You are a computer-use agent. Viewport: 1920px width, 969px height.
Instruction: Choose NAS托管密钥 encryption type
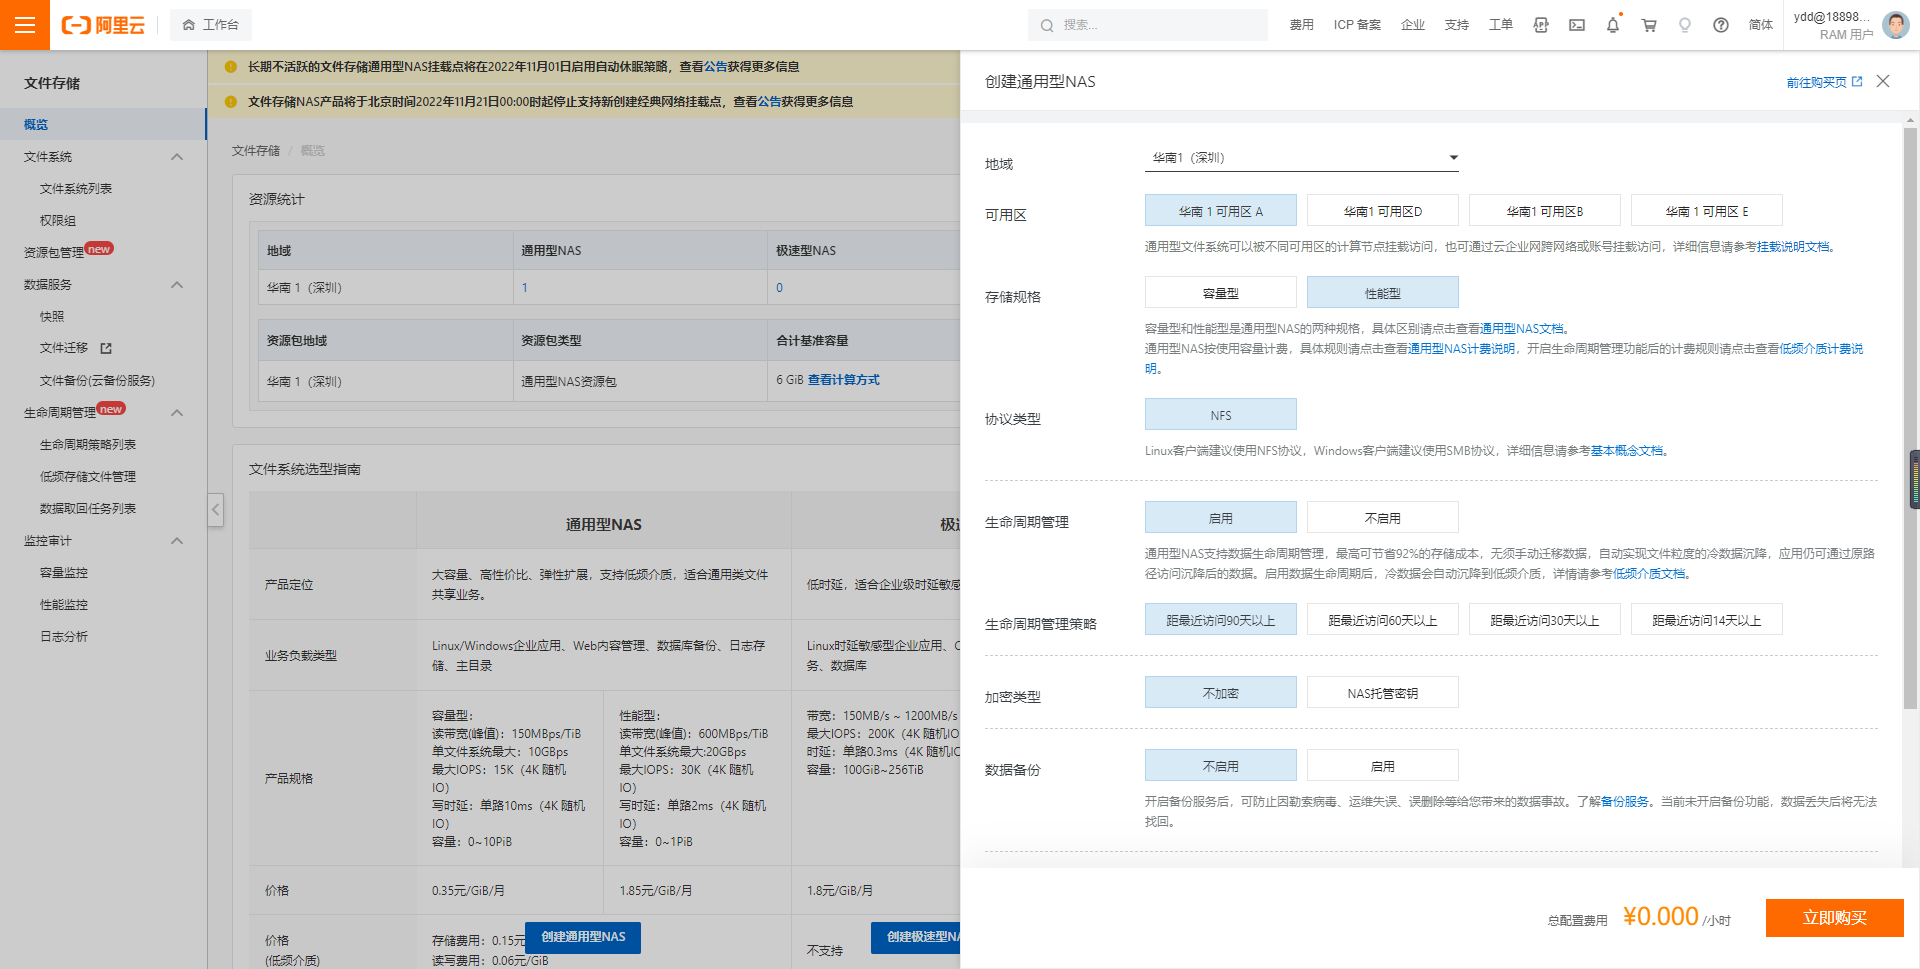click(x=1382, y=693)
